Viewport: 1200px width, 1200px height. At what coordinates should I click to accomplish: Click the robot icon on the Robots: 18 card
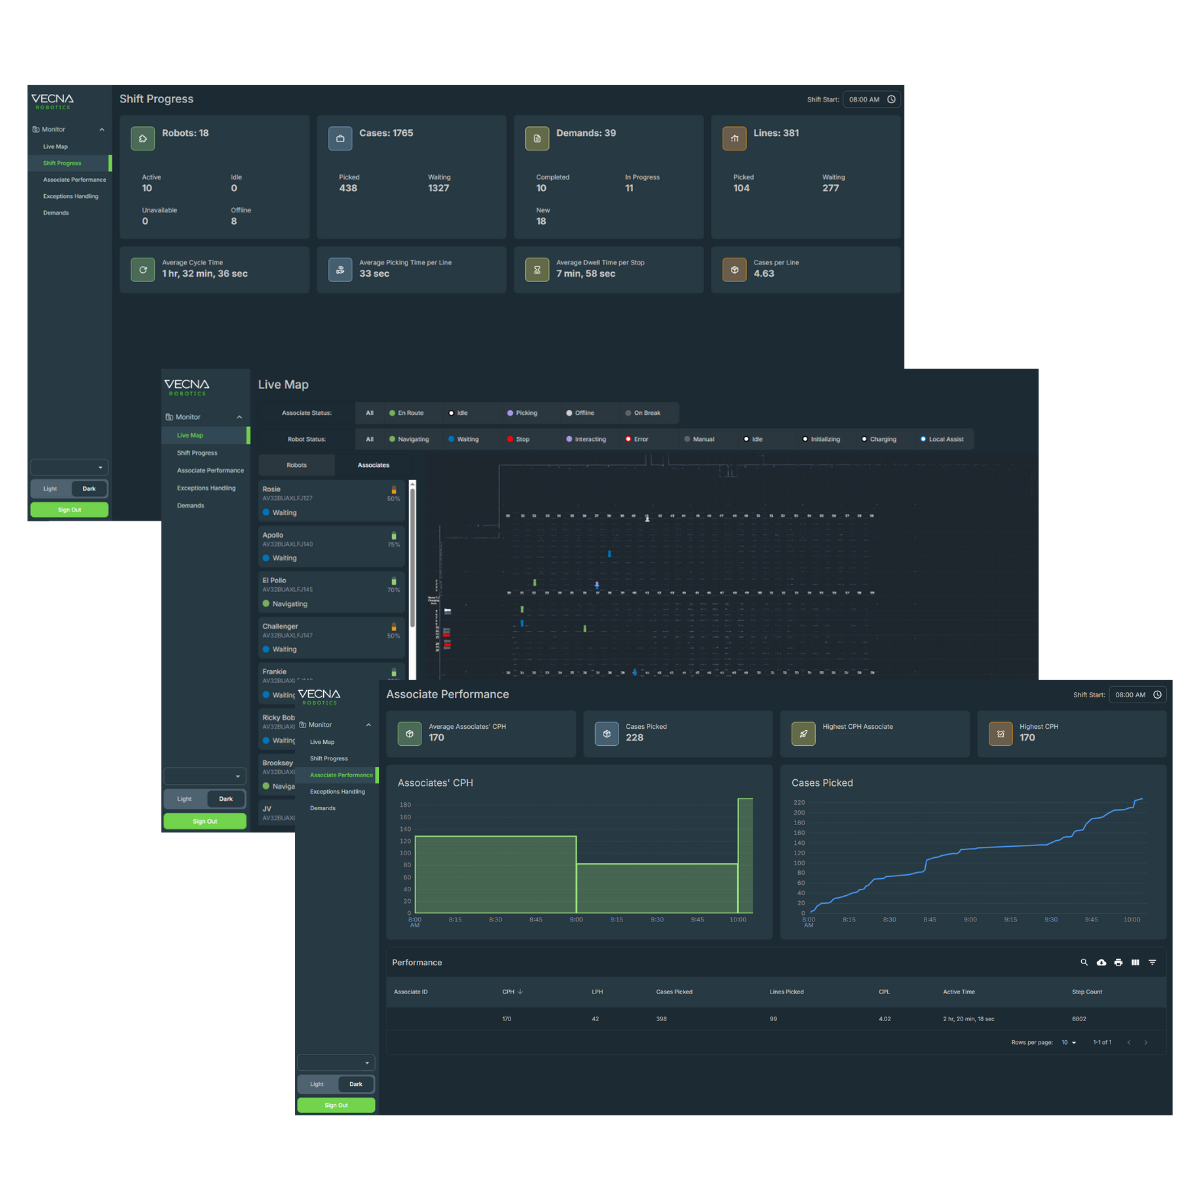(x=142, y=138)
